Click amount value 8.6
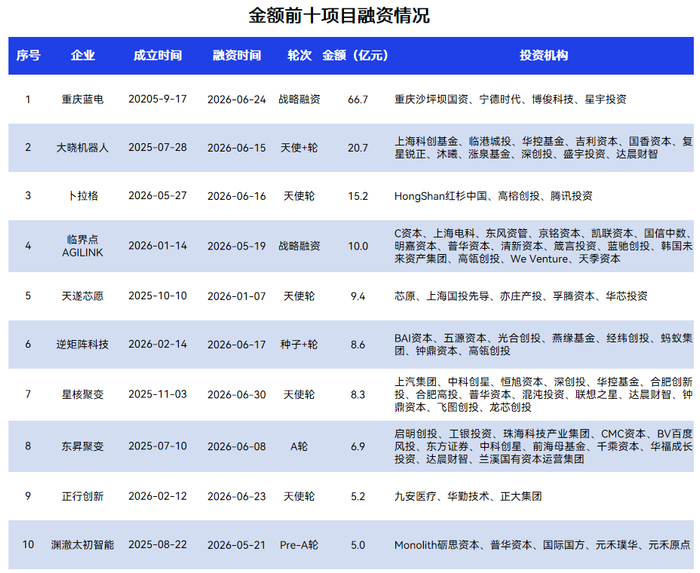This screenshot has height=573, width=700. tap(358, 344)
